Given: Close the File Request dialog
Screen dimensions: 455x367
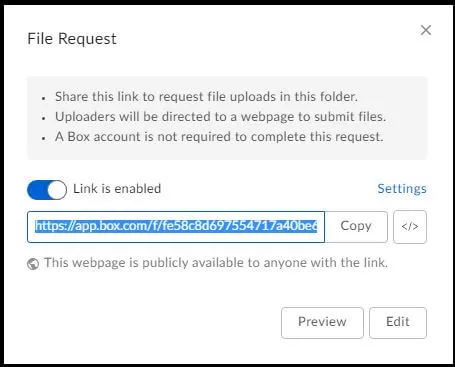Looking at the screenshot, I should (x=426, y=30).
